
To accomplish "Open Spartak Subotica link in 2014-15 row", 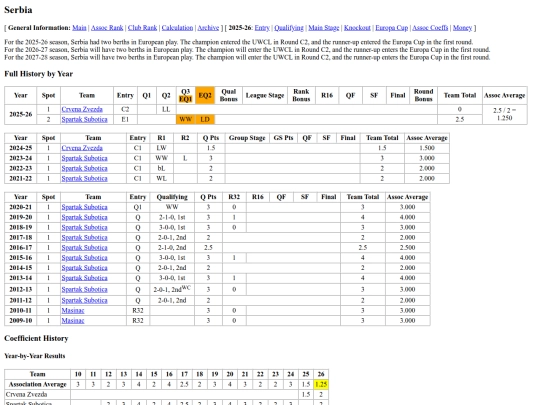I will [84, 268].
